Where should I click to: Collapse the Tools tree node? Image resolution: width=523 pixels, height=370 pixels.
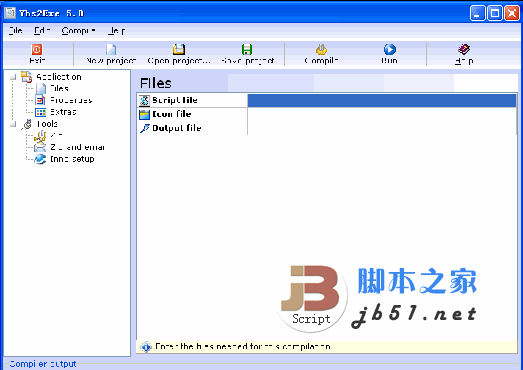13,124
